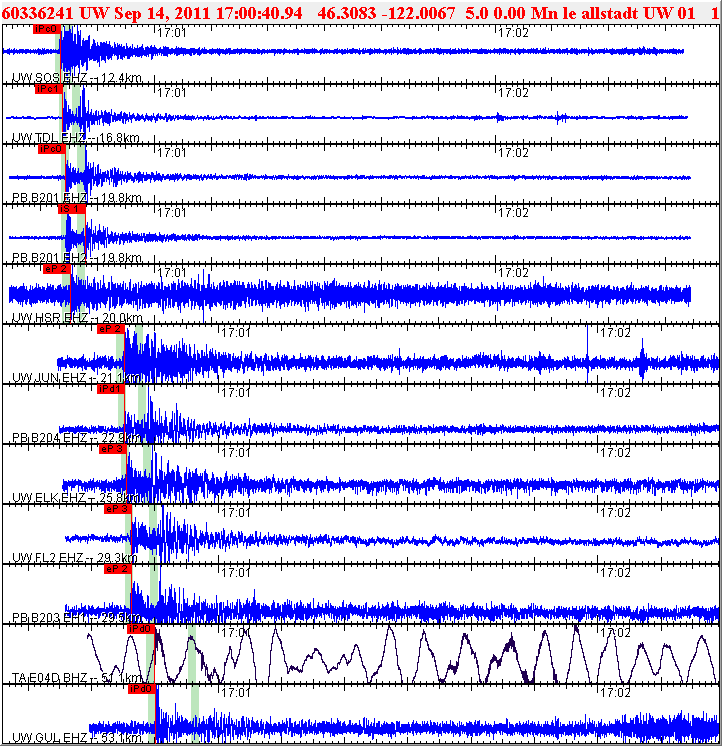The image size is (722, 746).
Task: Select the iPc0 pick marker on SOS trace
Action: (x=47, y=29)
